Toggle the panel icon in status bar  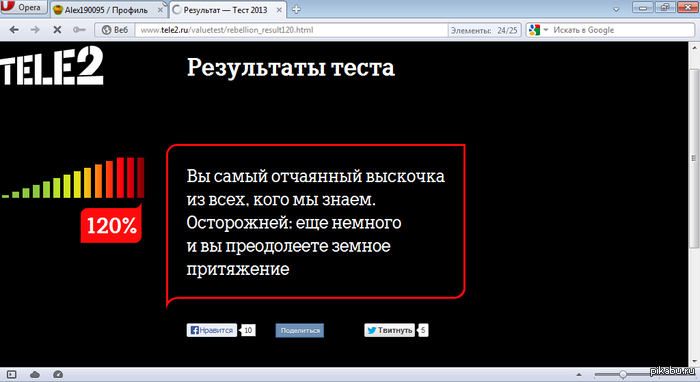pyautogui.click(x=11, y=375)
